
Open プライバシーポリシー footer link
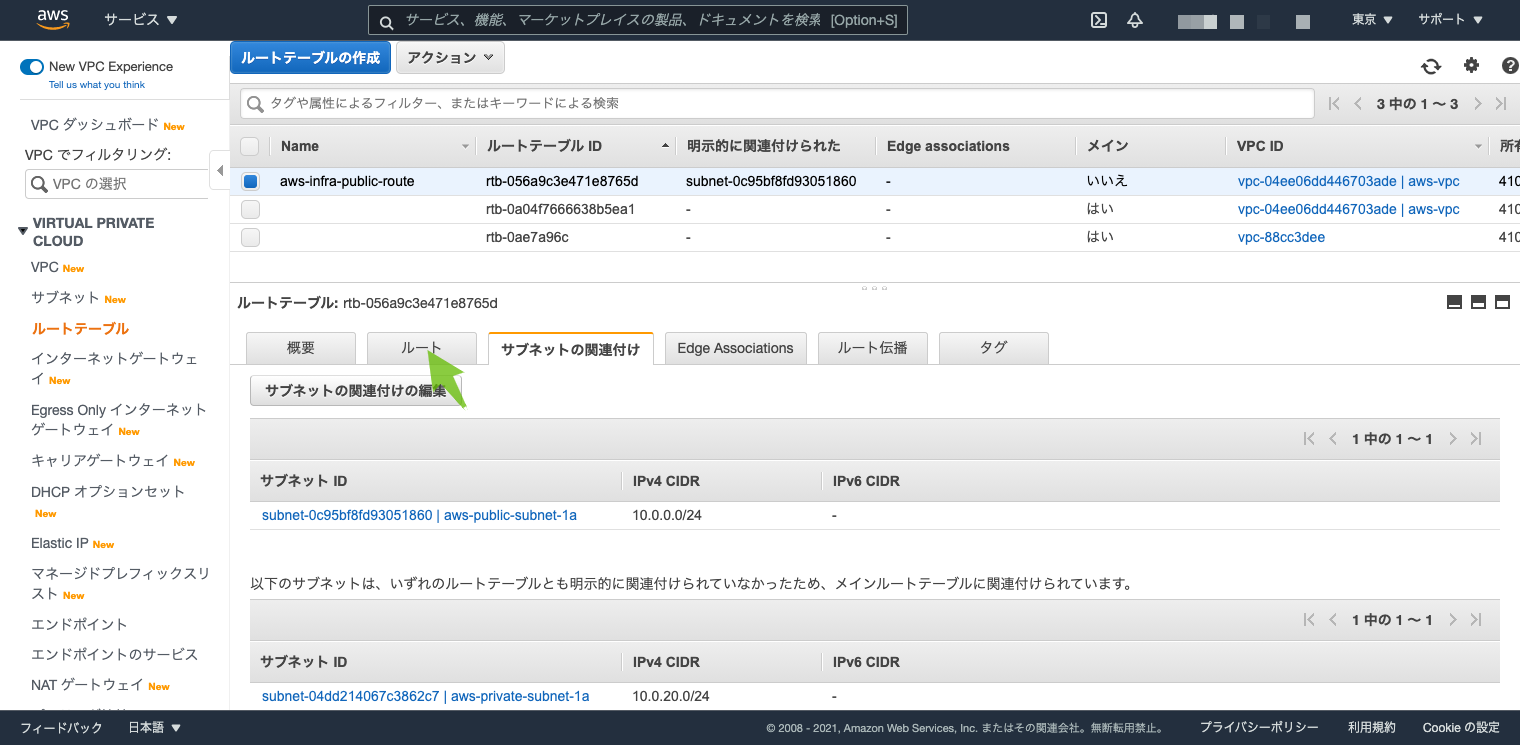(1259, 728)
